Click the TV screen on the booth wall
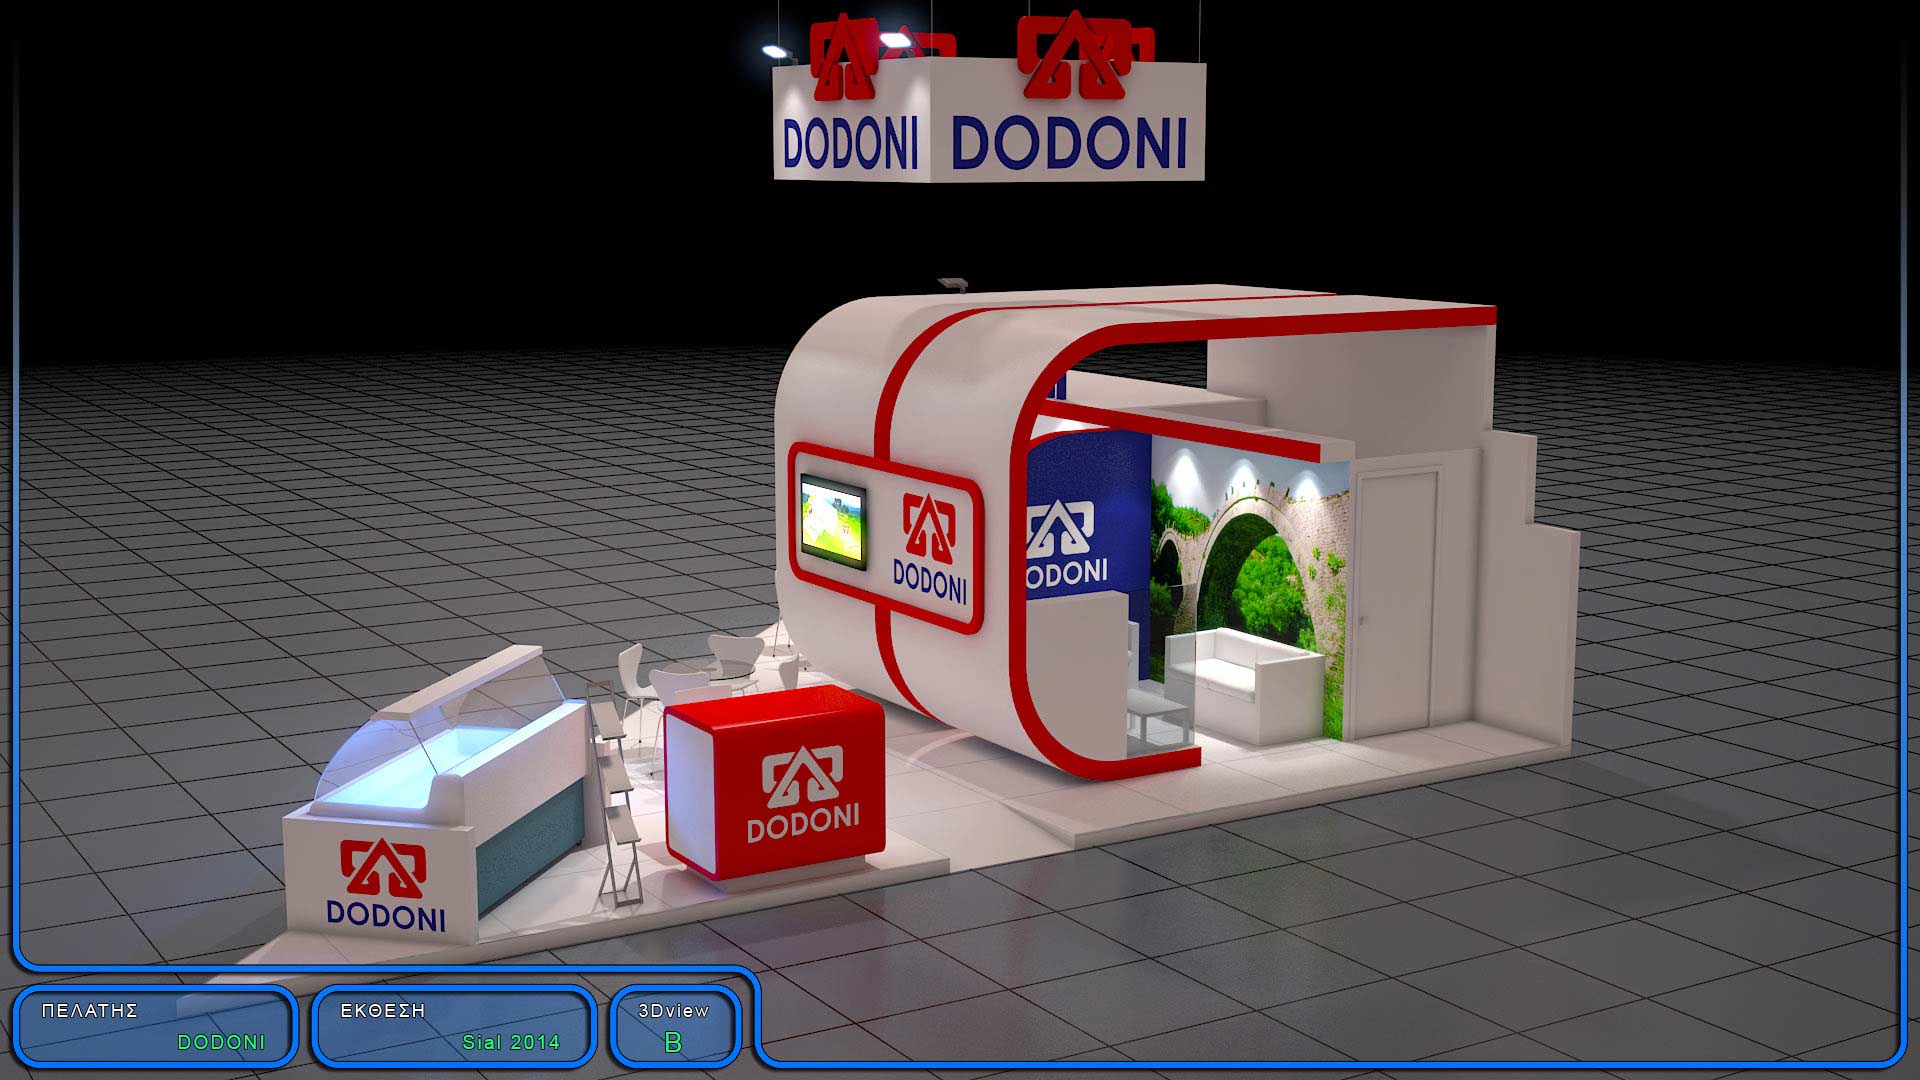Screen dimensions: 1920x1080 [x=833, y=522]
